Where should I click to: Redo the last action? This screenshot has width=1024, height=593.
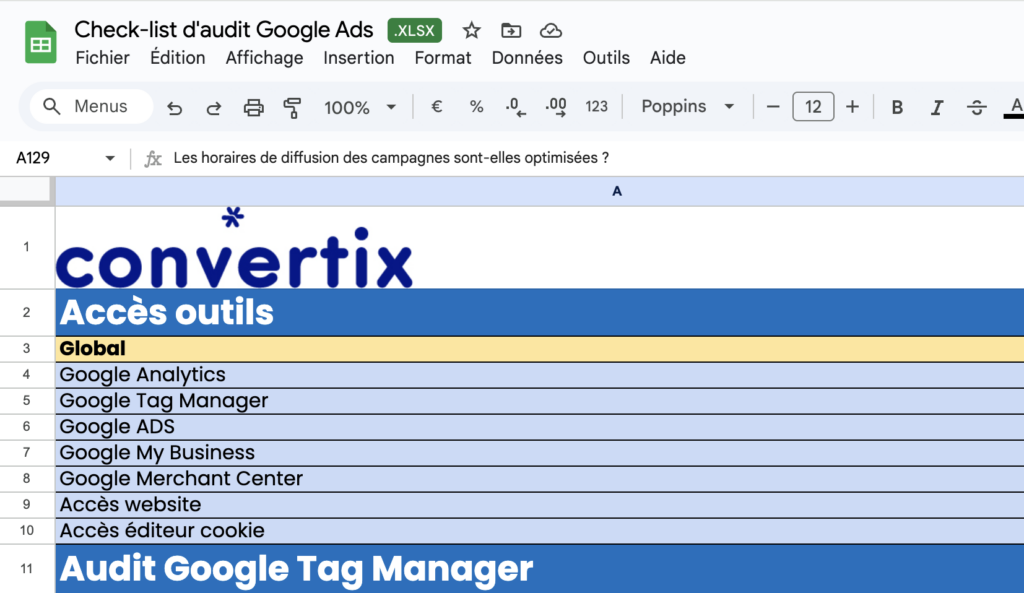coord(214,107)
